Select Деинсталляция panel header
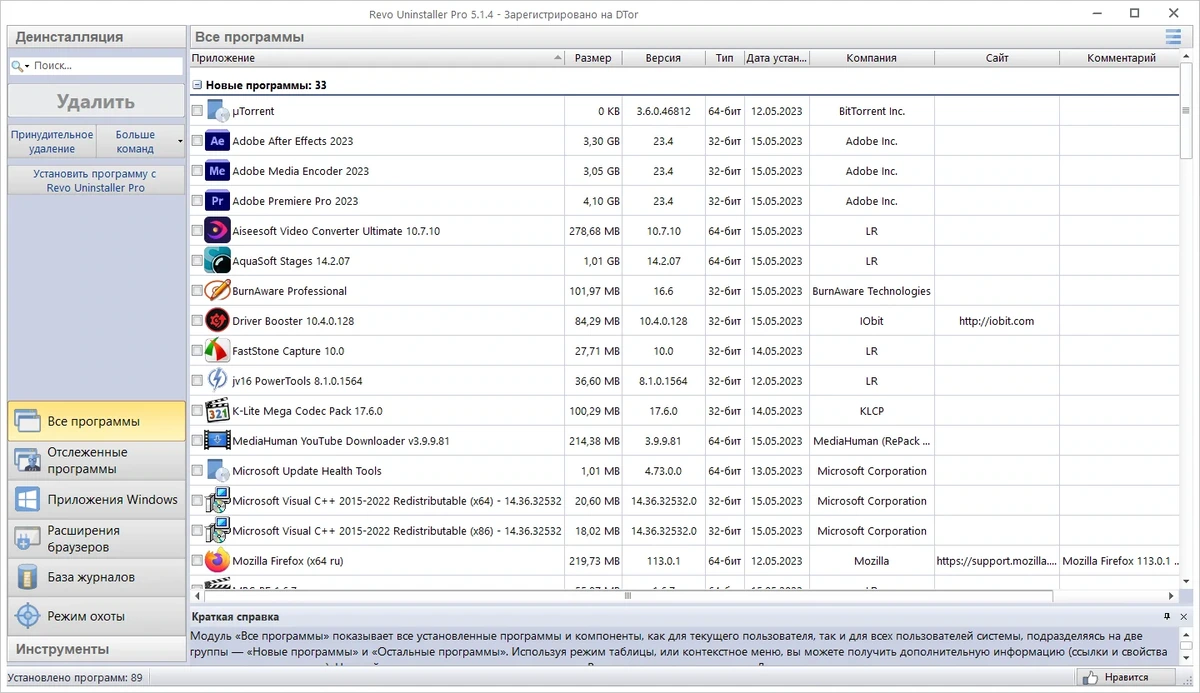1200x693 pixels. click(96, 37)
